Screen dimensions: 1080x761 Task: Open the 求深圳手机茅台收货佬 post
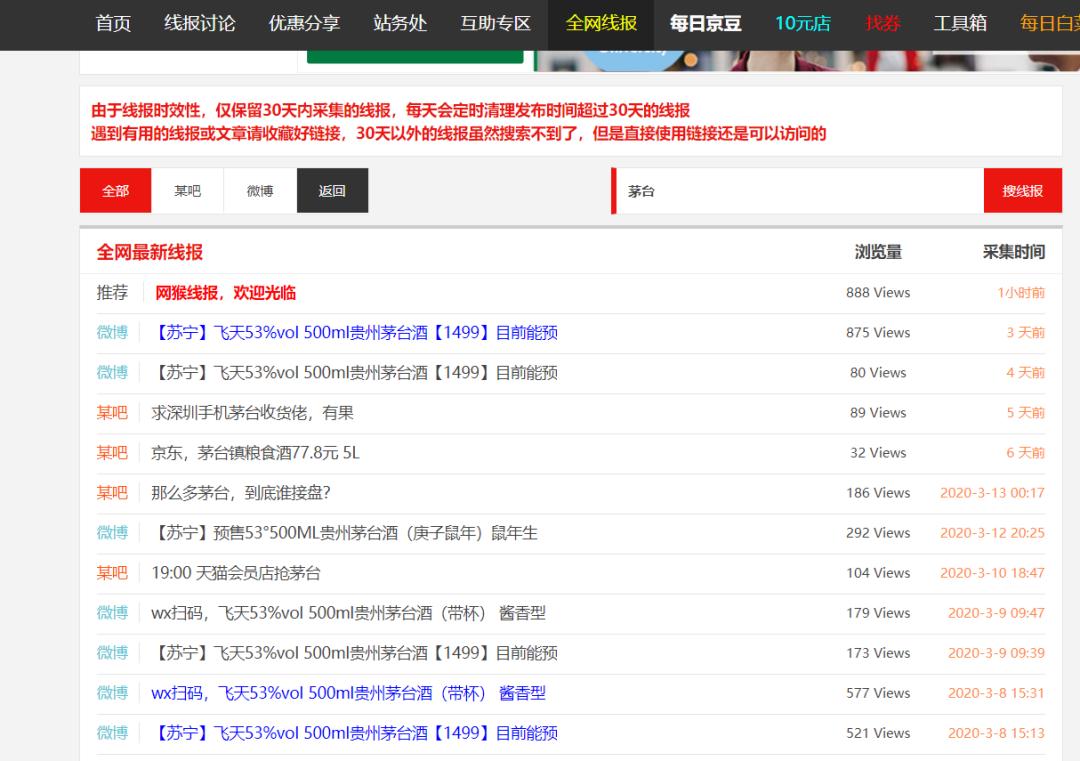pyautogui.click(x=250, y=412)
